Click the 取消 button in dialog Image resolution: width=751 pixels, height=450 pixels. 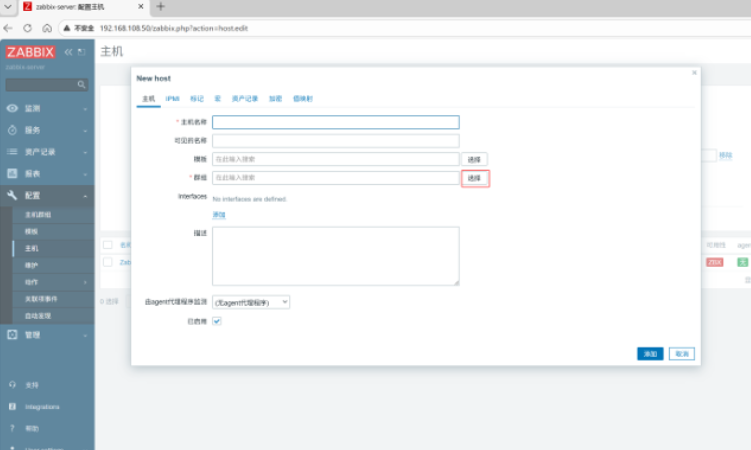tap(682, 354)
